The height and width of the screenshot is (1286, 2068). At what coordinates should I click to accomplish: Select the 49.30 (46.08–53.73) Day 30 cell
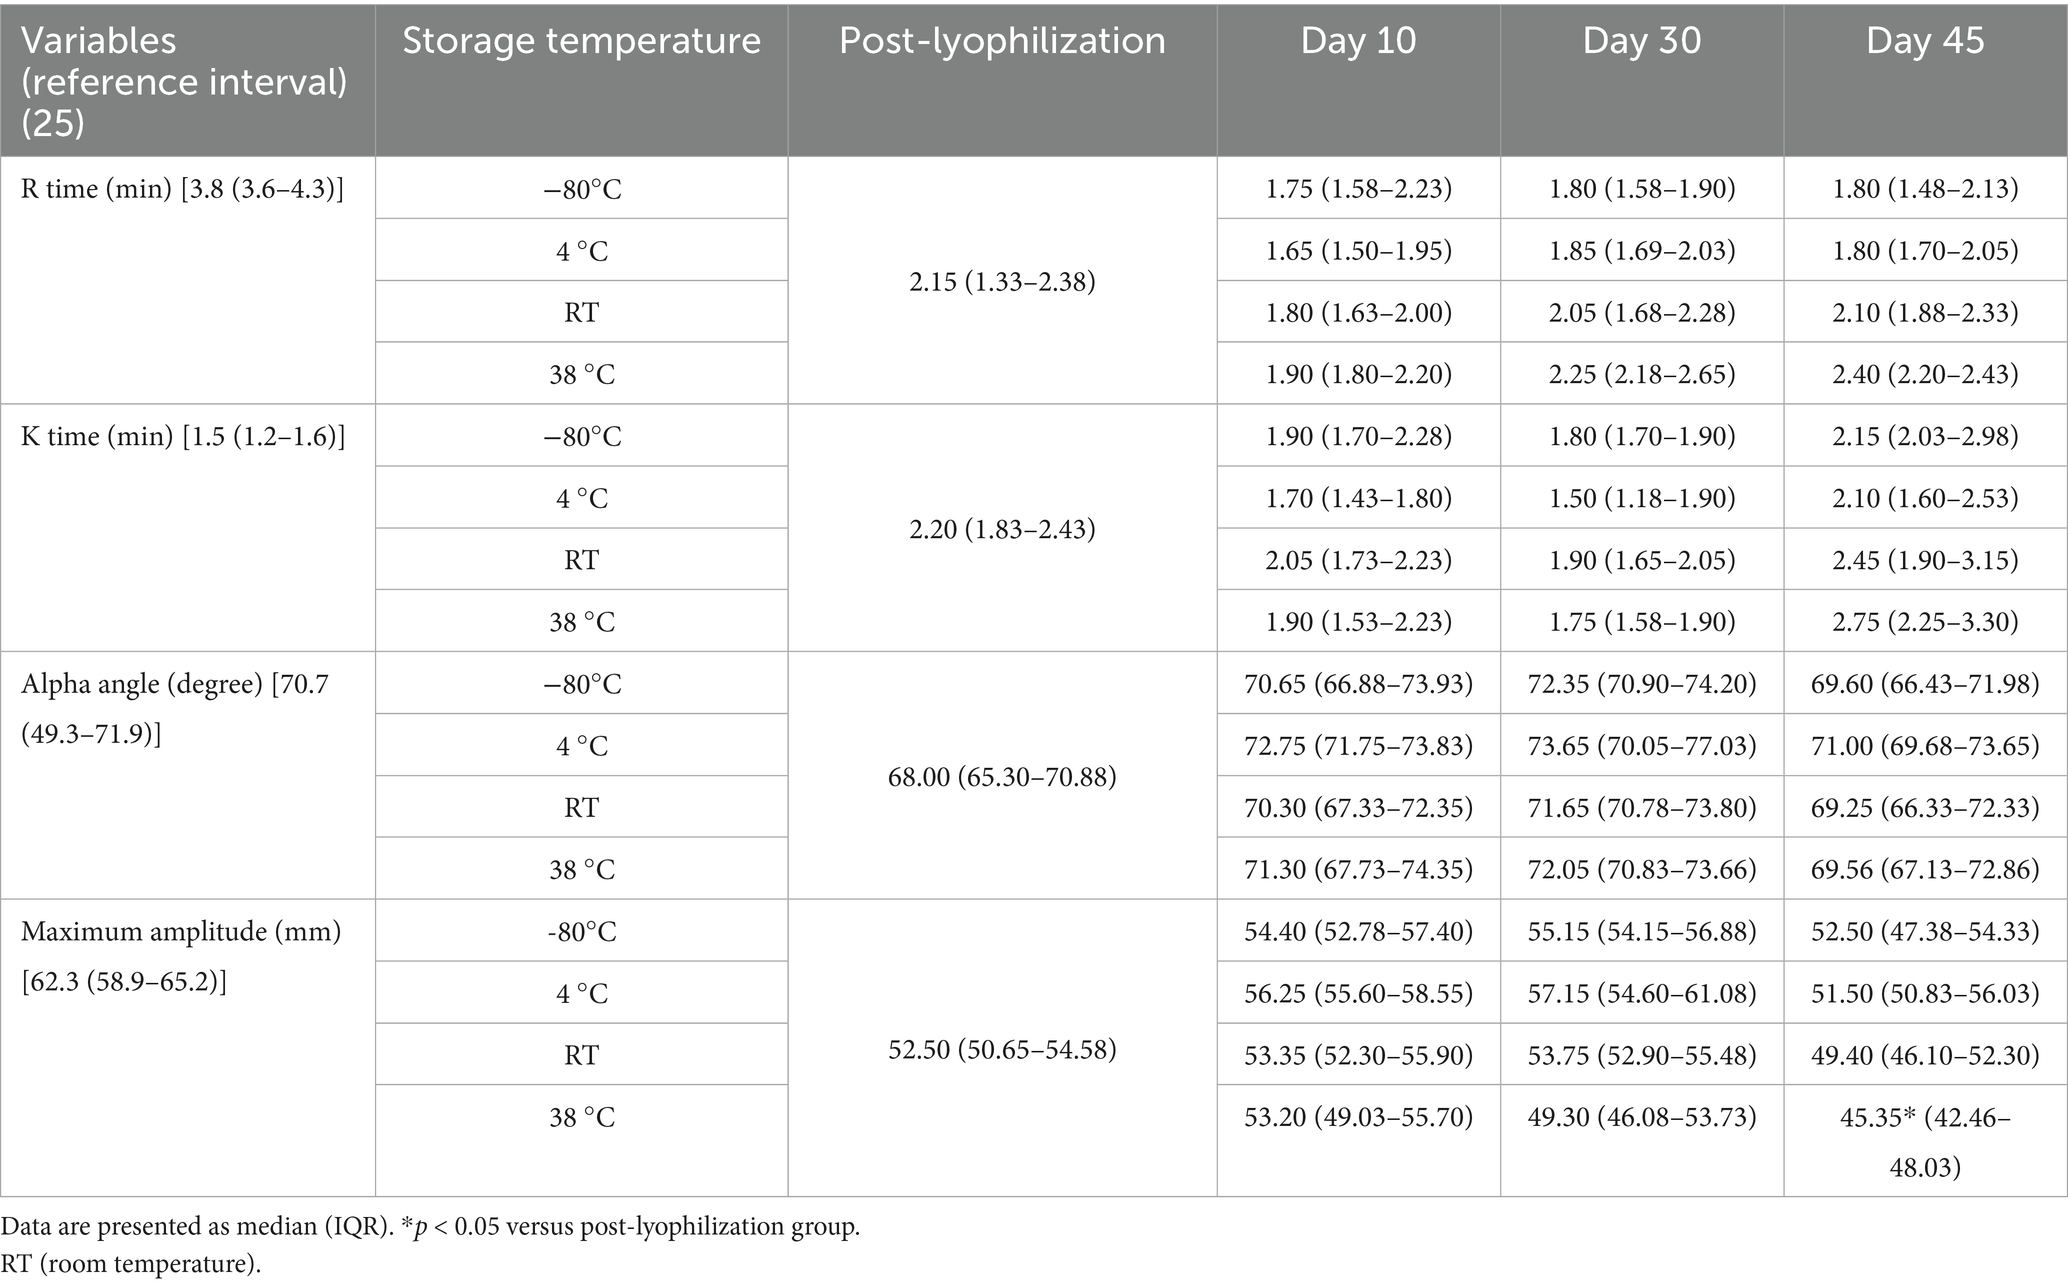point(1642,1141)
